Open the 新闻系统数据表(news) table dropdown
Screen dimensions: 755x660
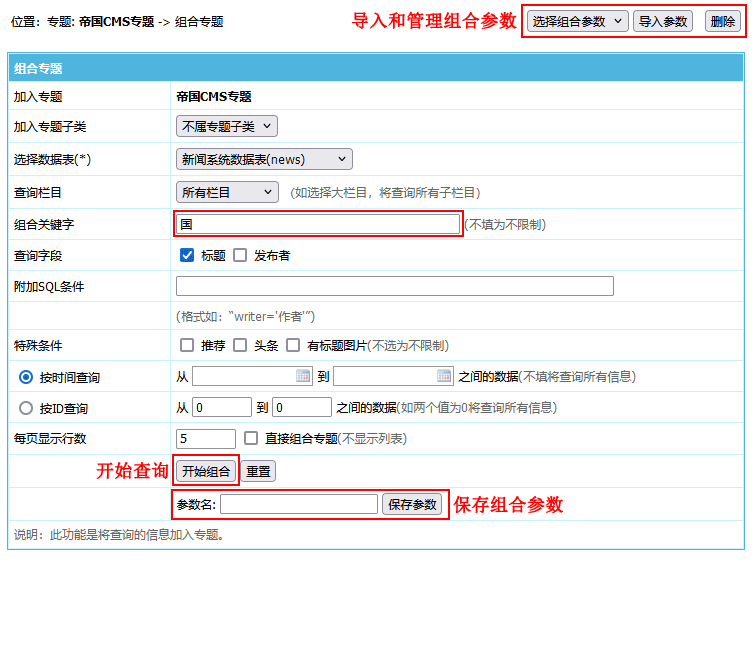pos(264,159)
